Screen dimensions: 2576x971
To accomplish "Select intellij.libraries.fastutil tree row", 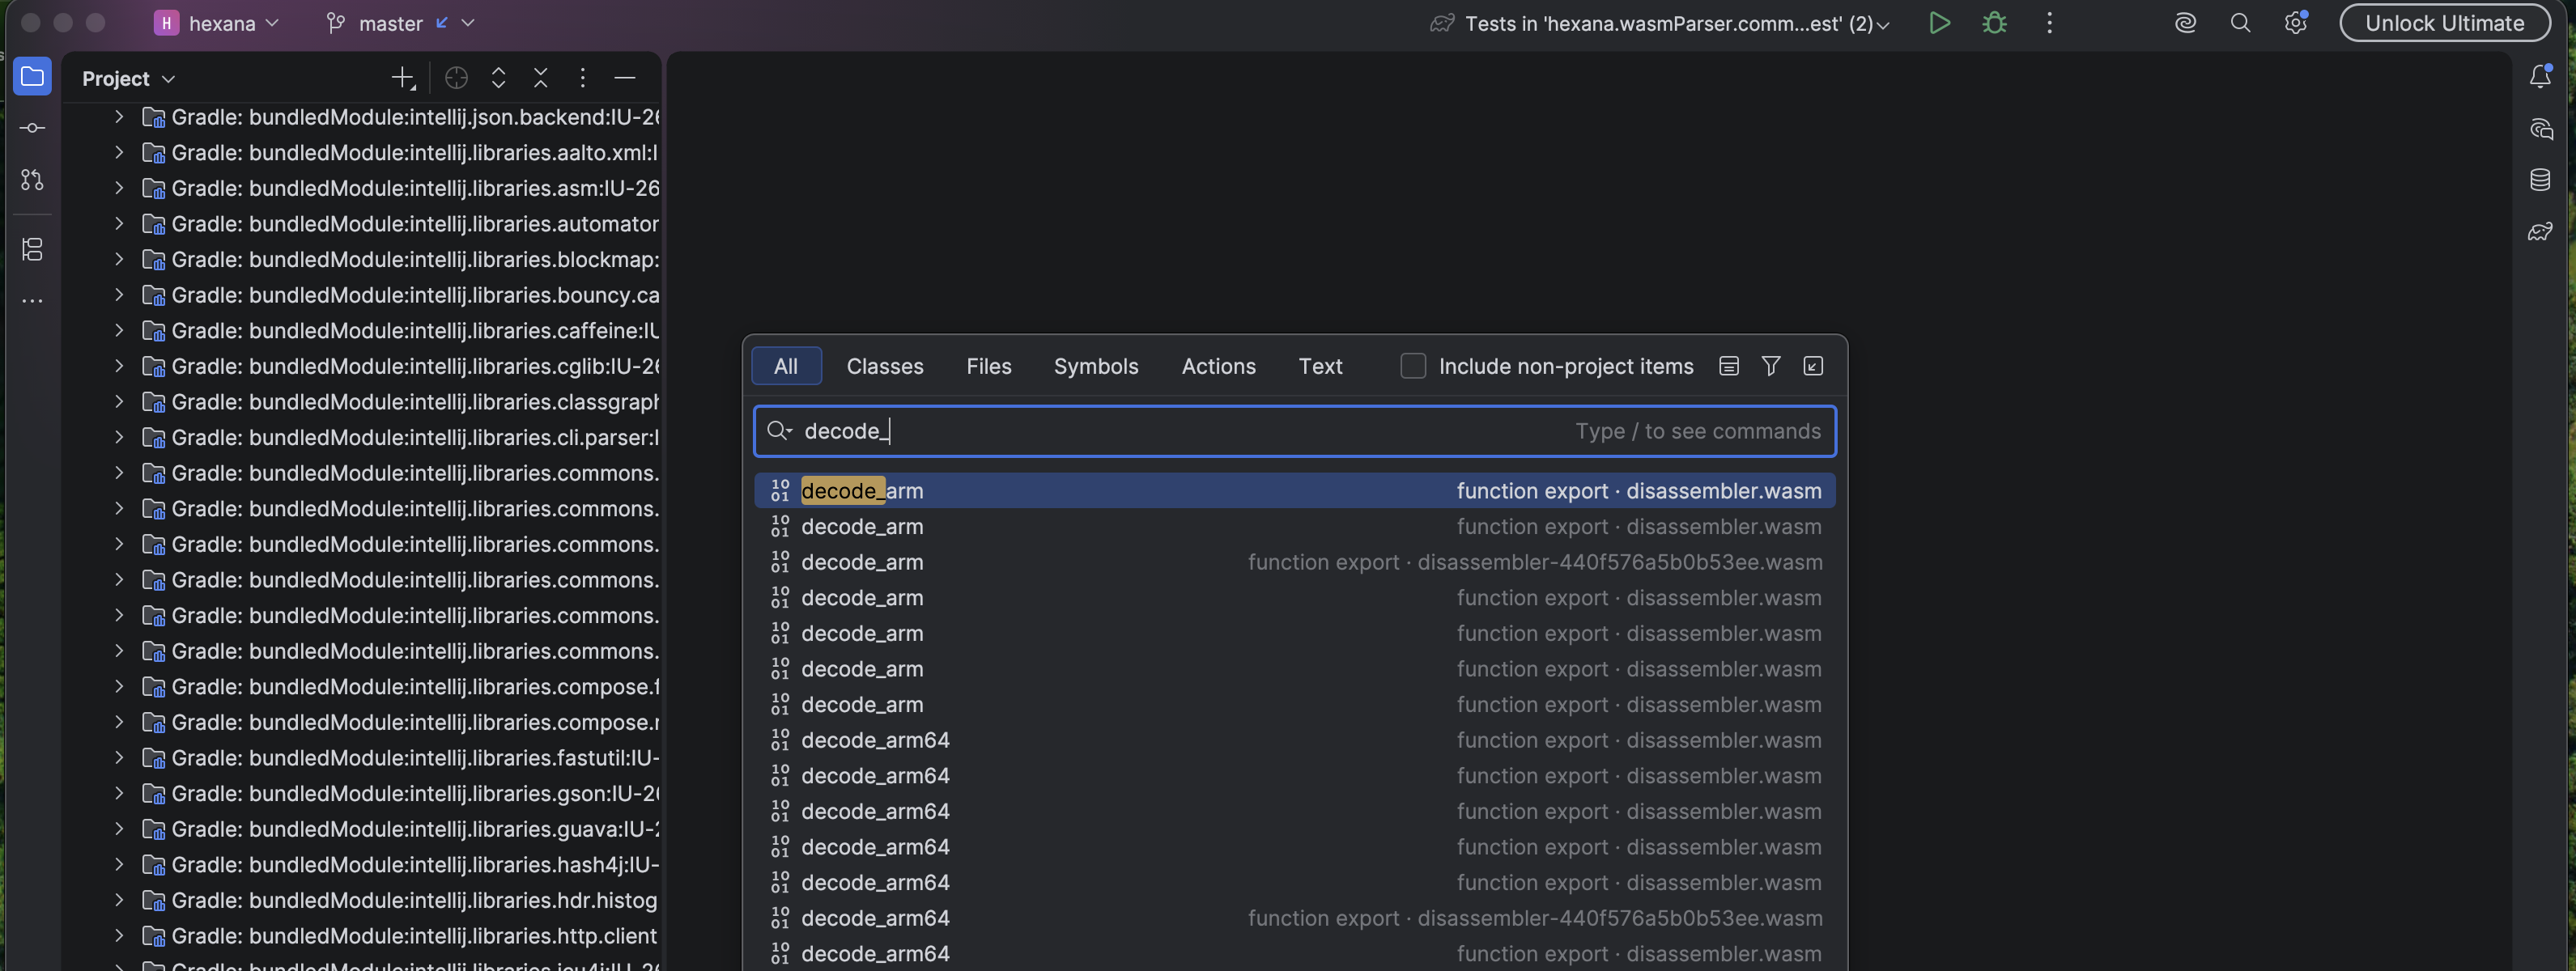I will (361, 758).
